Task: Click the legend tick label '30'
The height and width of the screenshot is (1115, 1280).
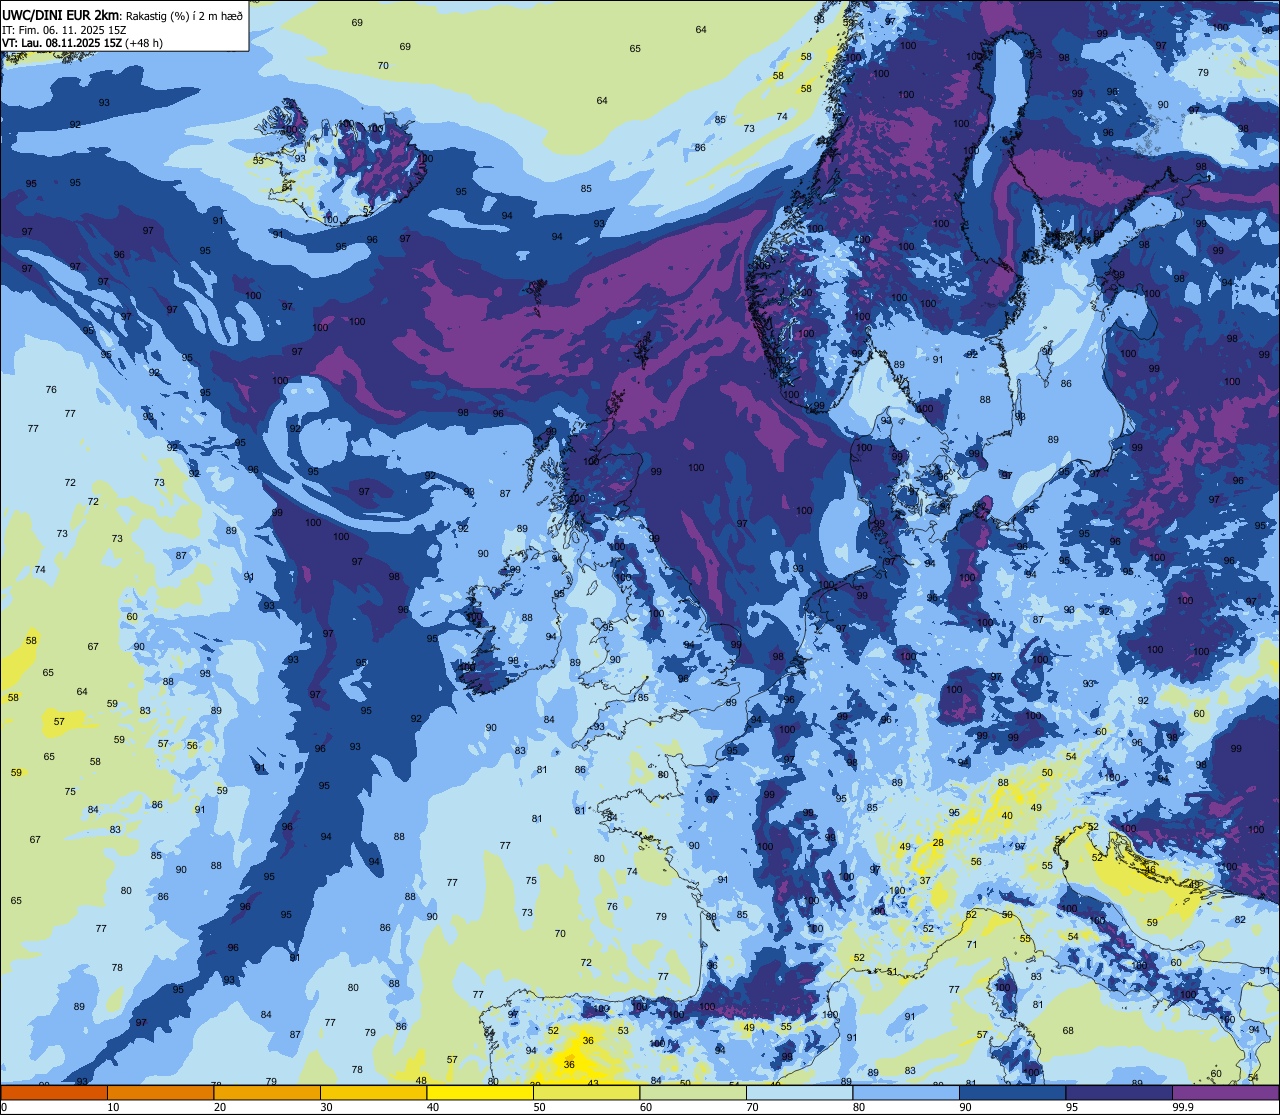Action: click(x=326, y=1107)
